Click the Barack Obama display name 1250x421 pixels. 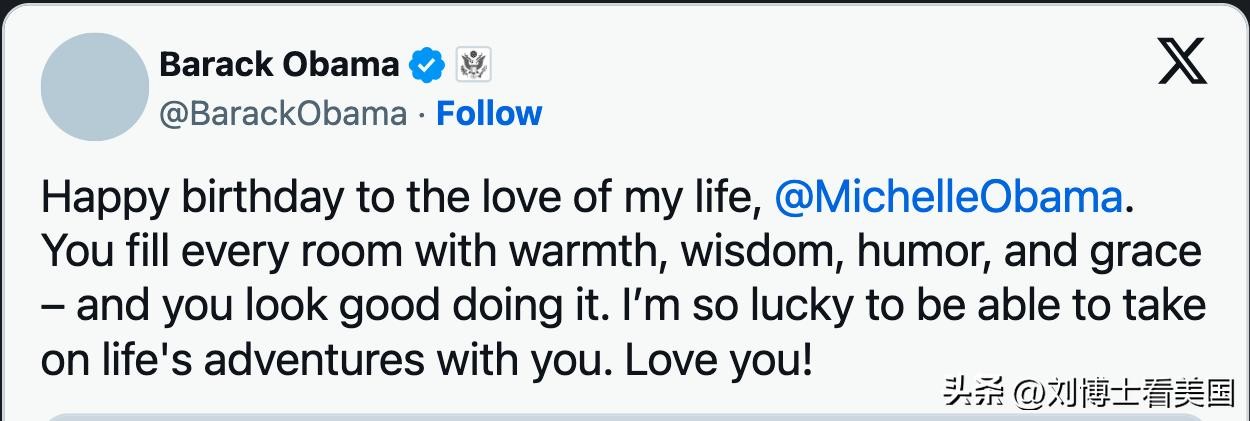coord(279,65)
